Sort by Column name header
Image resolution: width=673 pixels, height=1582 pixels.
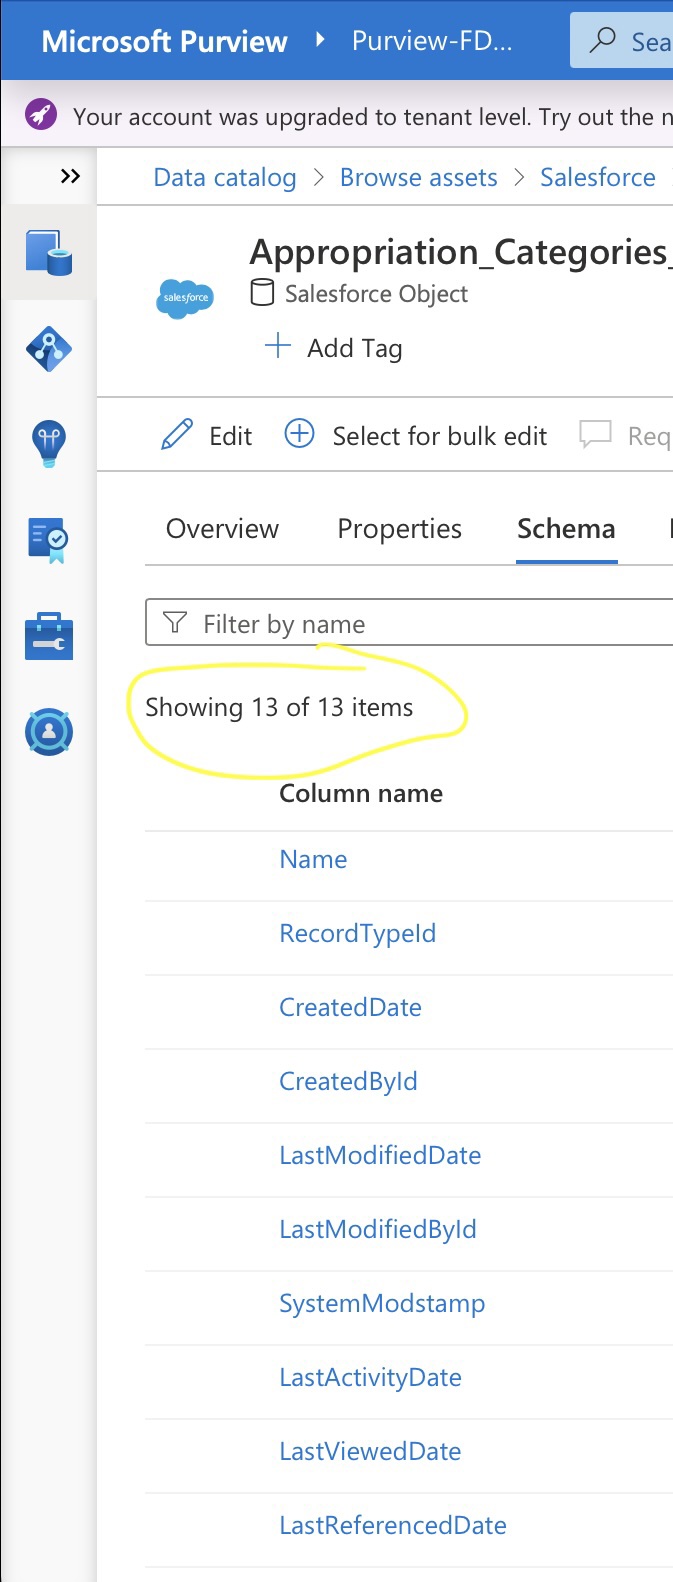[x=361, y=793]
